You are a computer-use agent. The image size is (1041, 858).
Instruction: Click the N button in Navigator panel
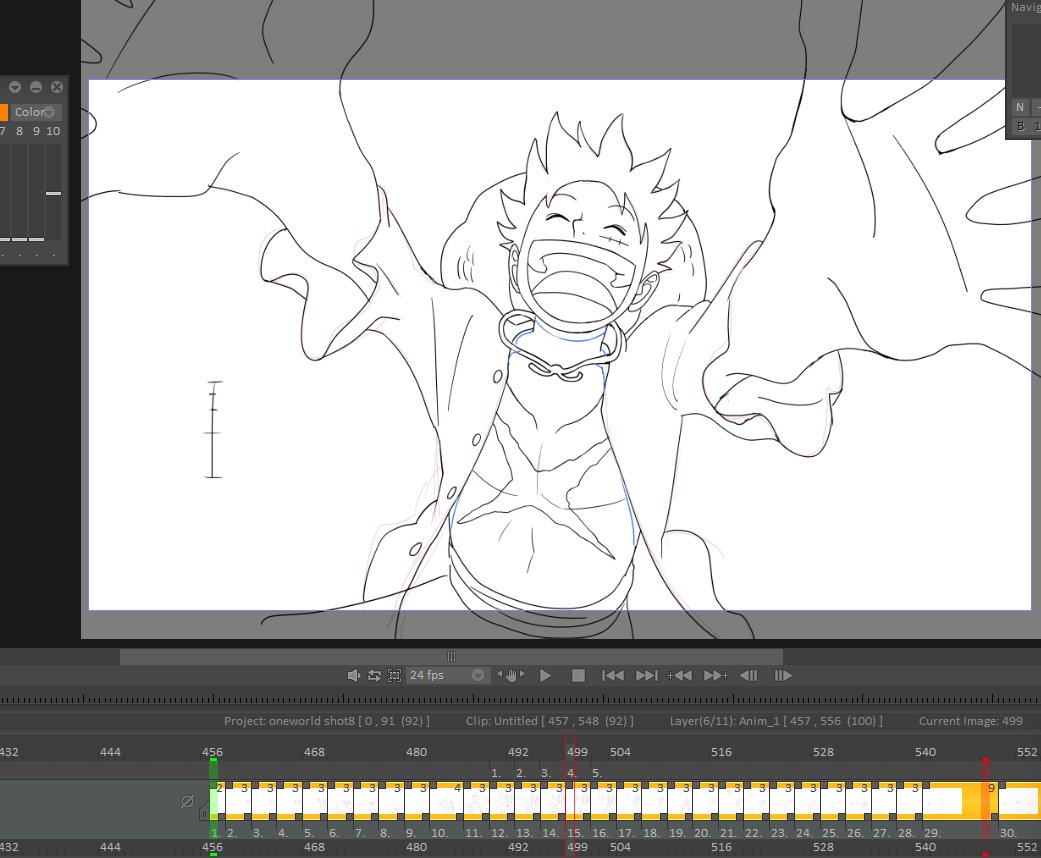pyautogui.click(x=1020, y=107)
